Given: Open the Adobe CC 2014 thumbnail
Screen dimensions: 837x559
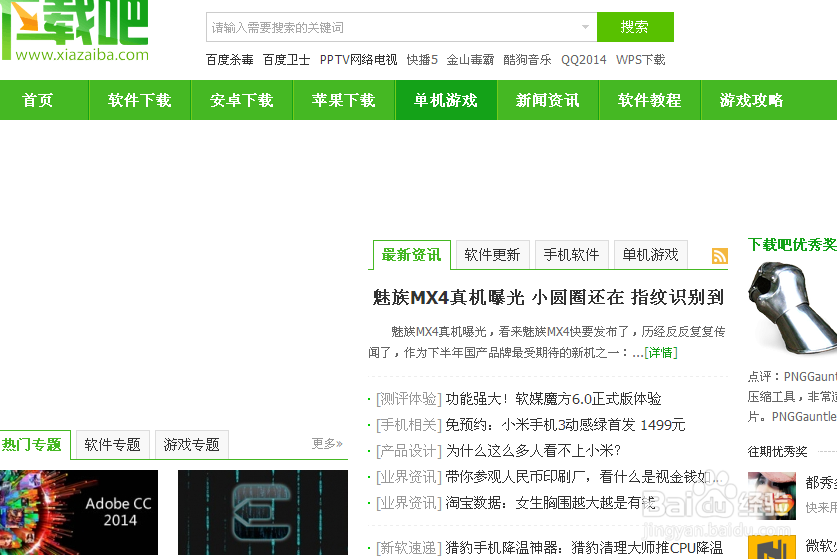Looking at the screenshot, I should point(79,513).
